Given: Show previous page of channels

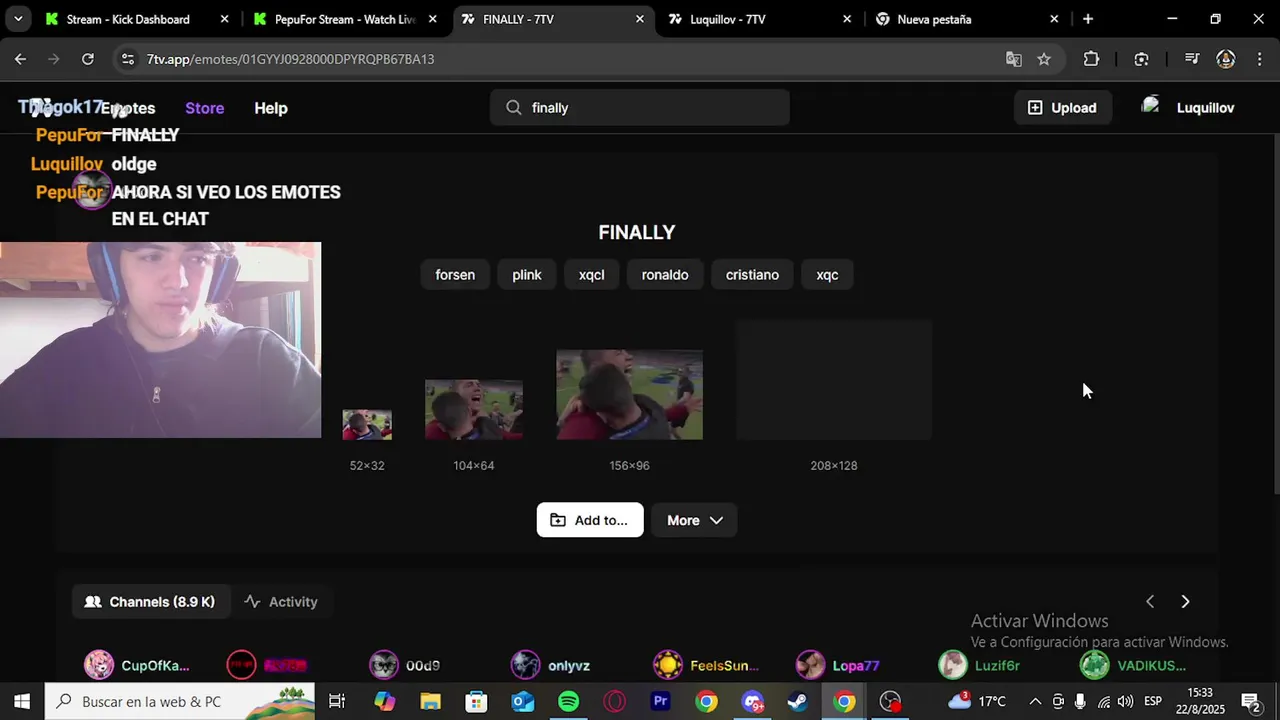Looking at the screenshot, I should pyautogui.click(x=1150, y=602).
